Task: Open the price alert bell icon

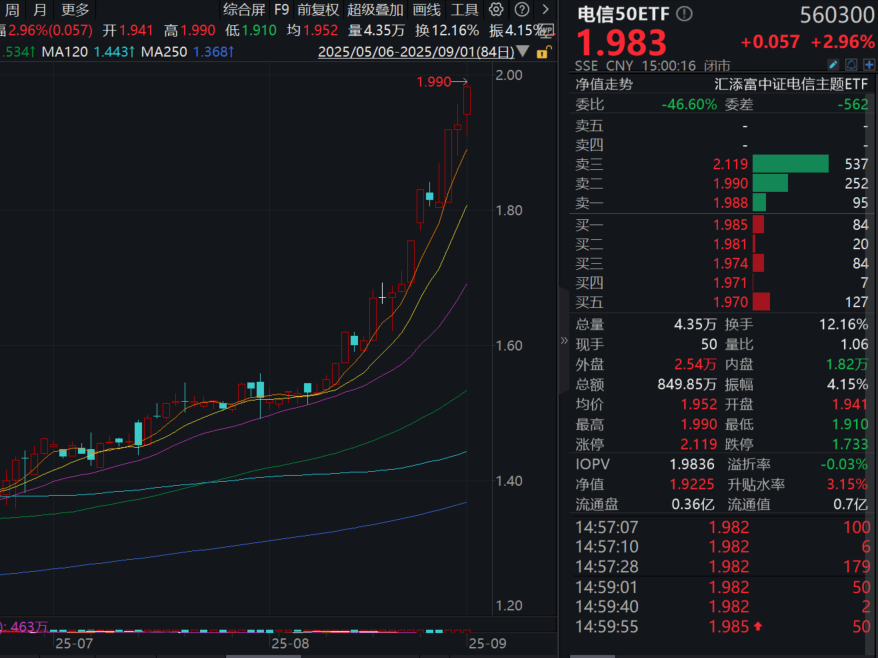Action: (849, 65)
